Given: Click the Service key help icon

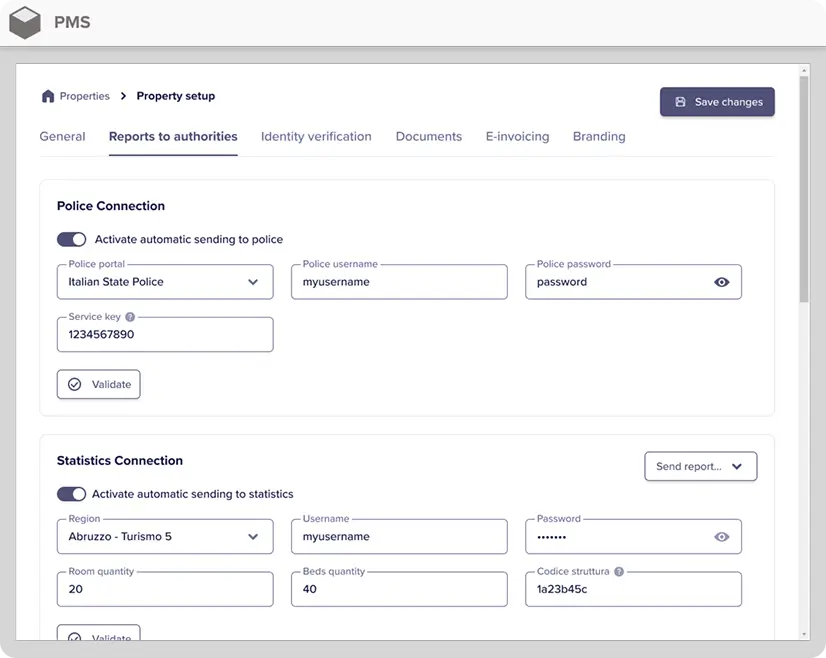Looking at the screenshot, I should pyautogui.click(x=130, y=317).
